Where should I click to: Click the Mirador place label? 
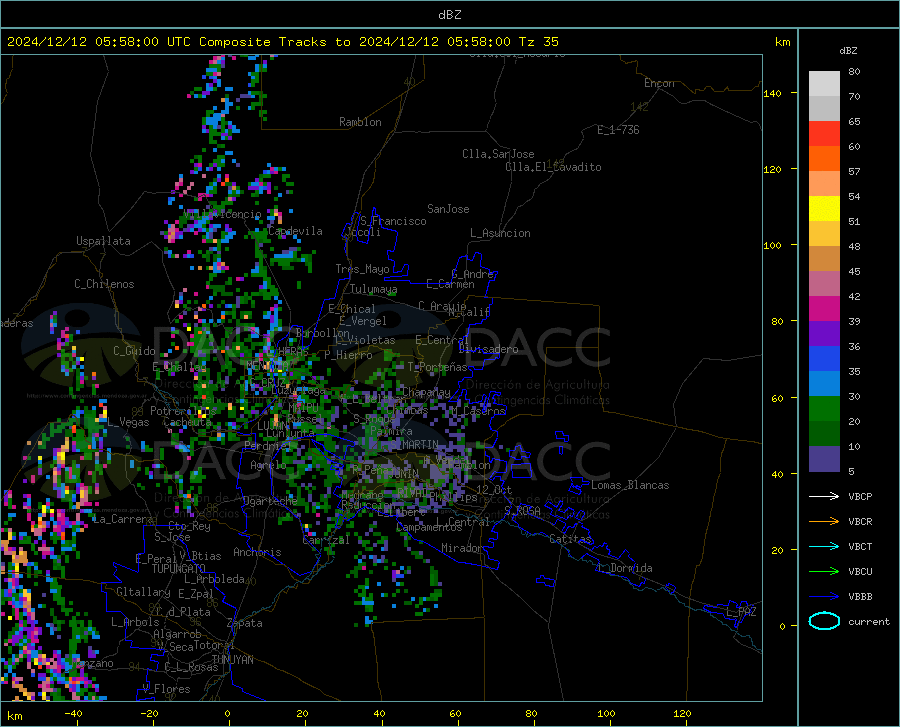click(461, 548)
